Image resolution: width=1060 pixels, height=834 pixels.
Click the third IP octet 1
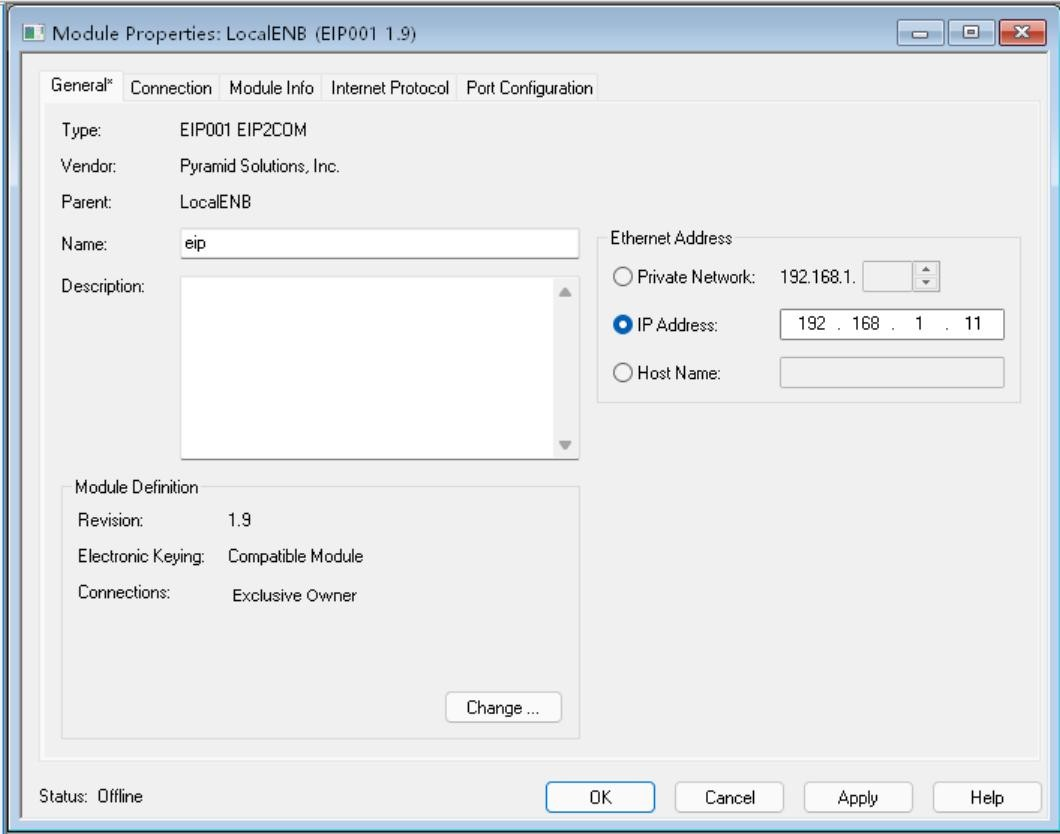[919, 324]
